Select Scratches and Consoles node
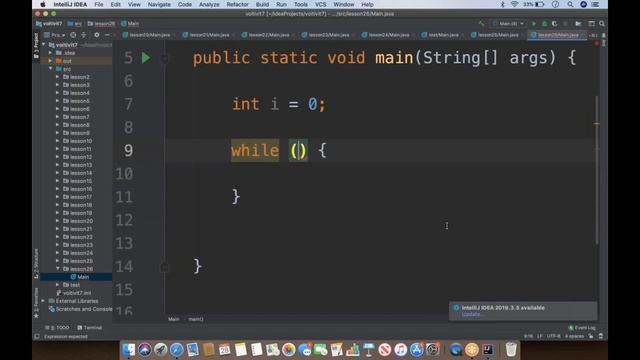Viewport: 640px width, 360px height. pos(80,309)
